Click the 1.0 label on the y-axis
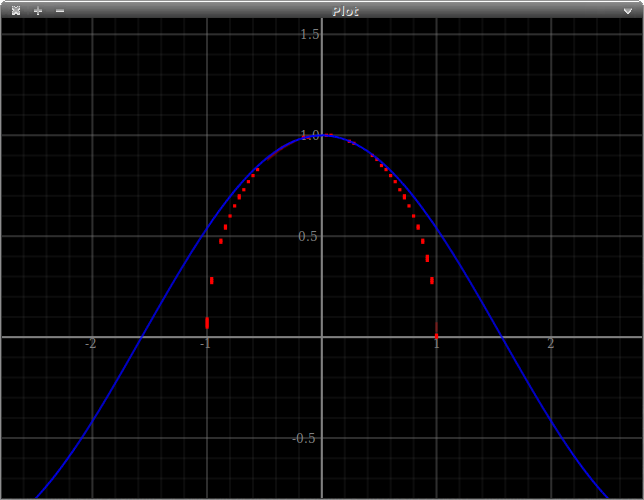644x500 pixels. coord(311,135)
